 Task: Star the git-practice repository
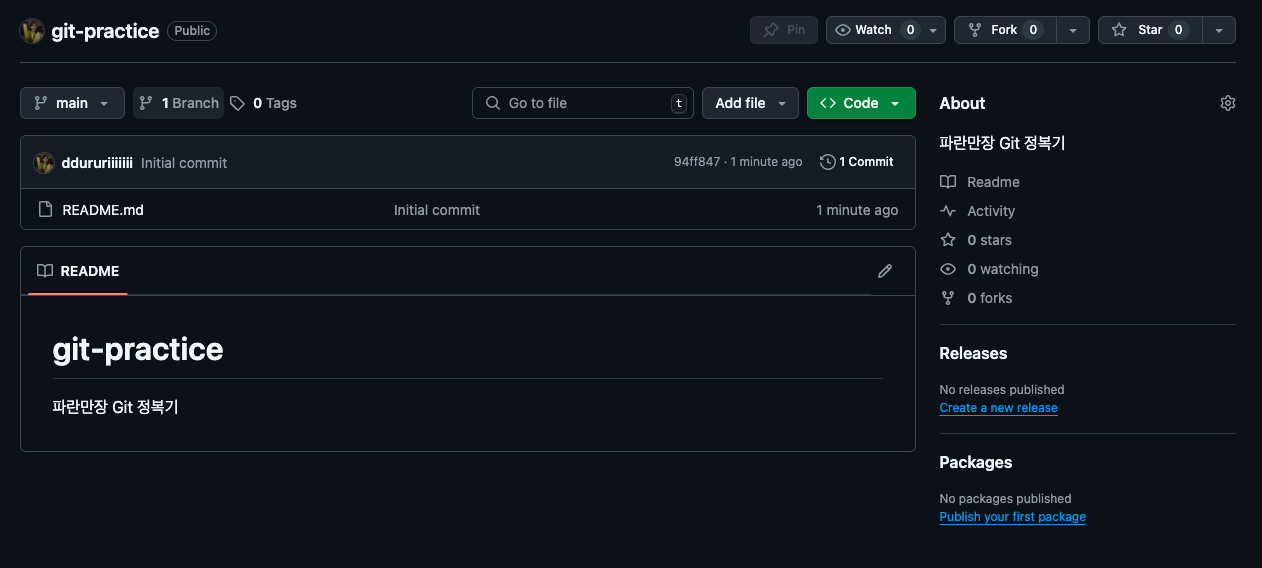1150,30
